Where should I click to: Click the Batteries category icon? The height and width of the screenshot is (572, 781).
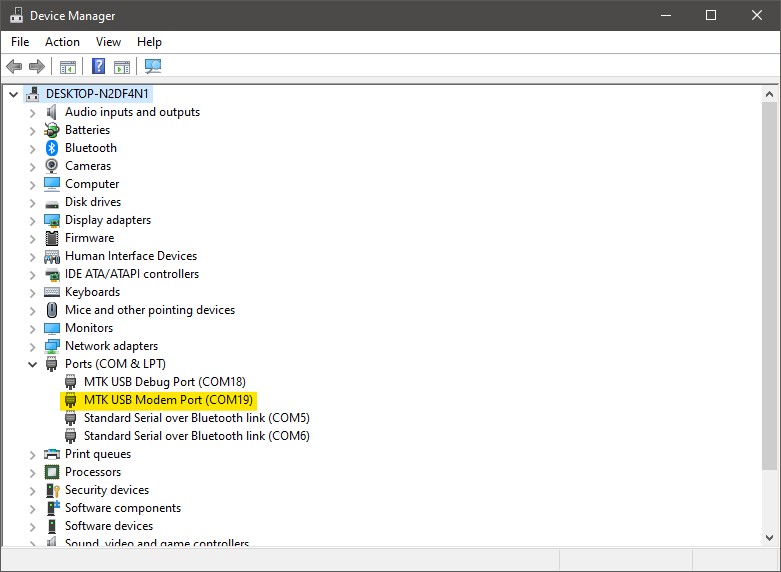point(52,130)
